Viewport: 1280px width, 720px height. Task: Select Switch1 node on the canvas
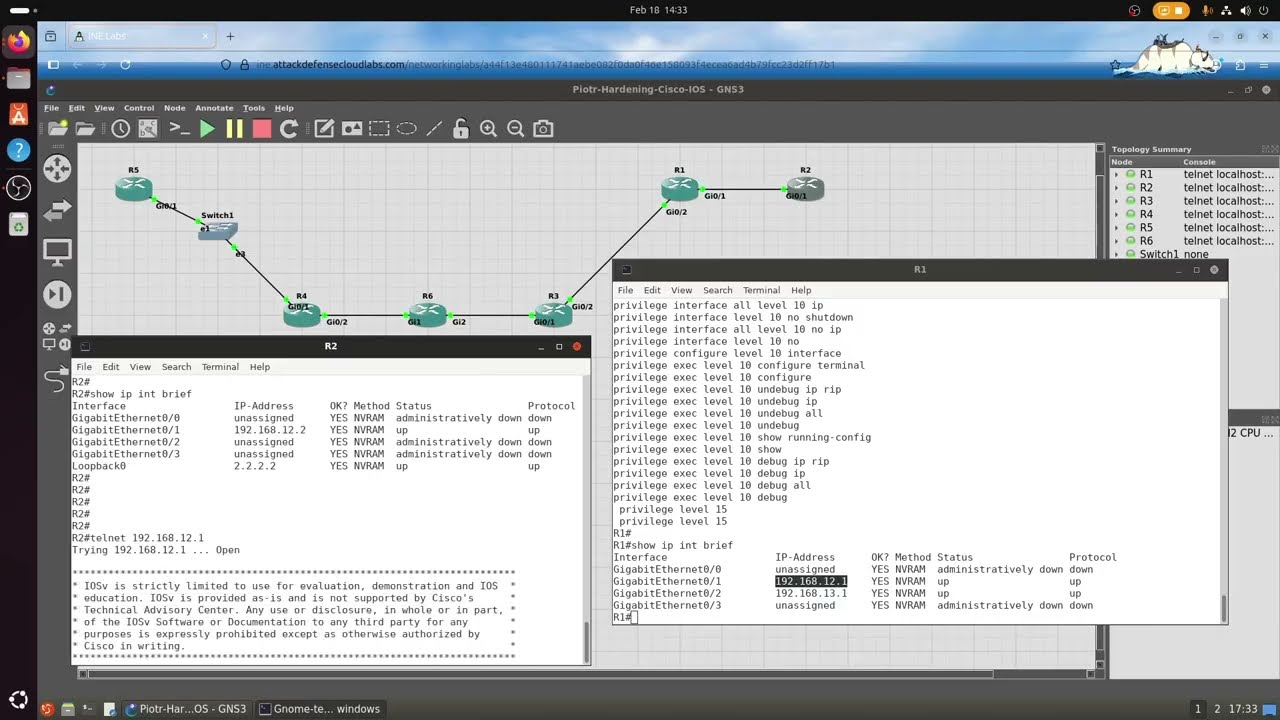click(x=217, y=231)
